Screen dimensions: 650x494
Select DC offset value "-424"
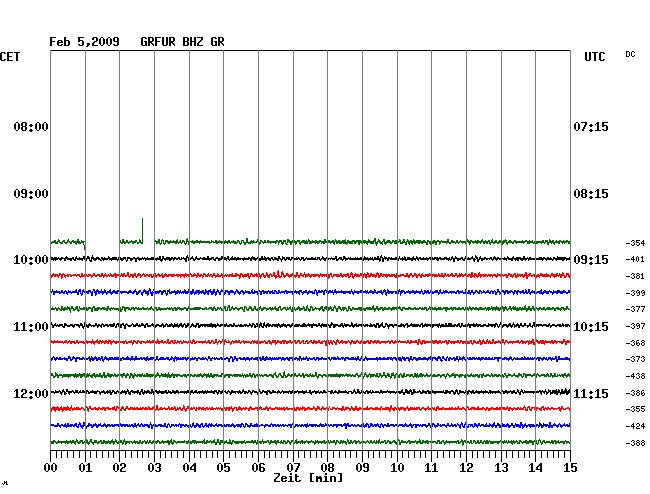[x=635, y=426]
